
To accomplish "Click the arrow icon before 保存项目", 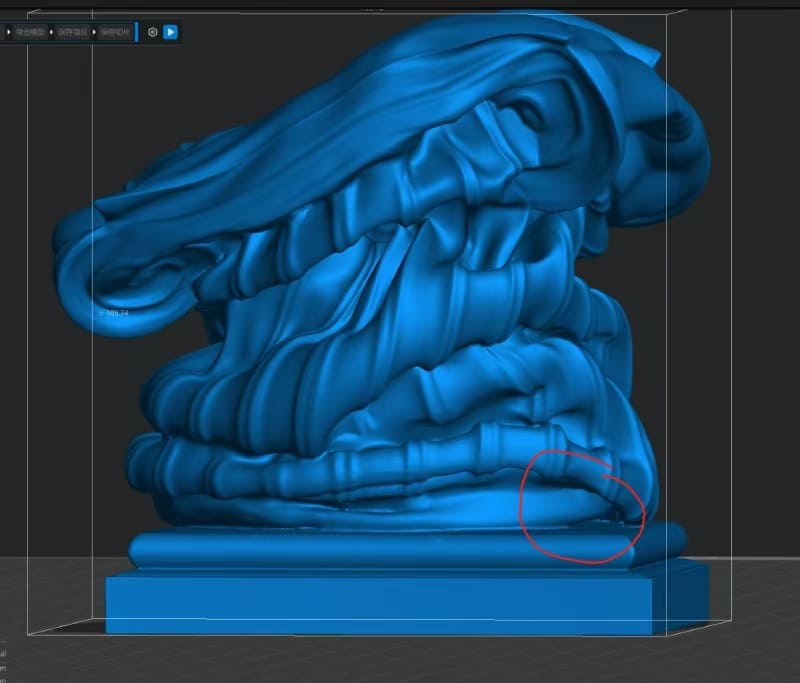I will pyautogui.click(x=53, y=32).
